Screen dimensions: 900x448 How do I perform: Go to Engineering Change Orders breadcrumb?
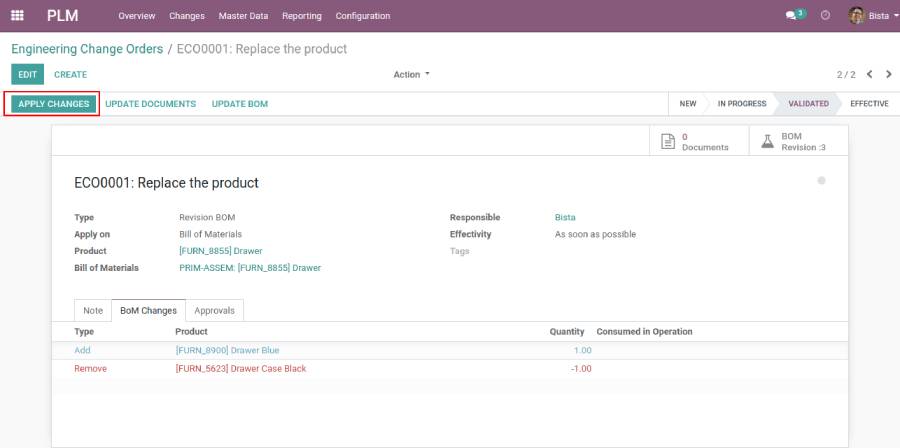click(x=87, y=49)
